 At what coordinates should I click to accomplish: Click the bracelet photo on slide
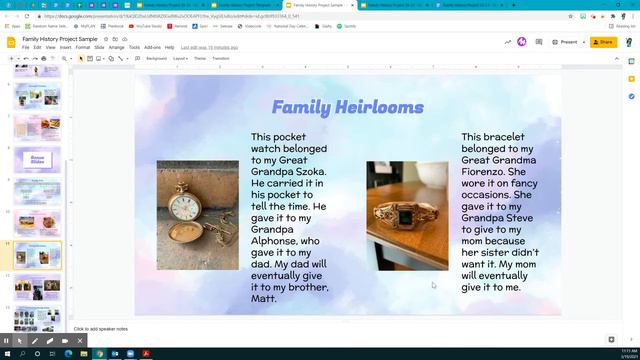pos(407,216)
